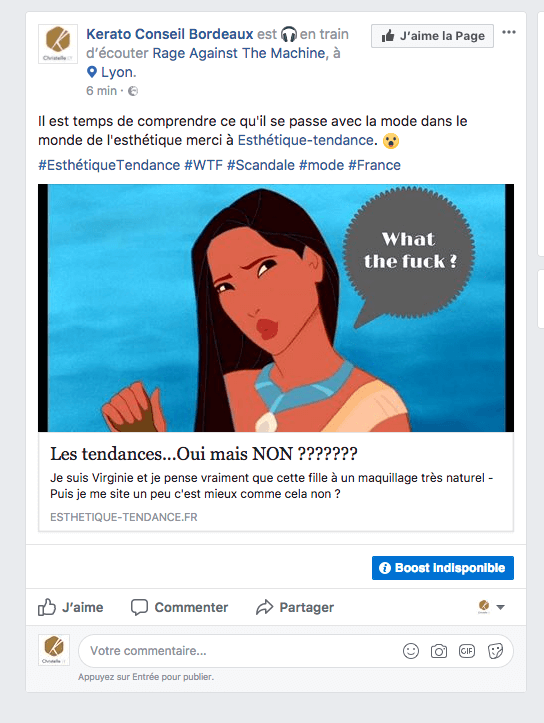Click the globe public-audience icon
Image resolution: width=544 pixels, height=723 pixels.
tap(133, 91)
